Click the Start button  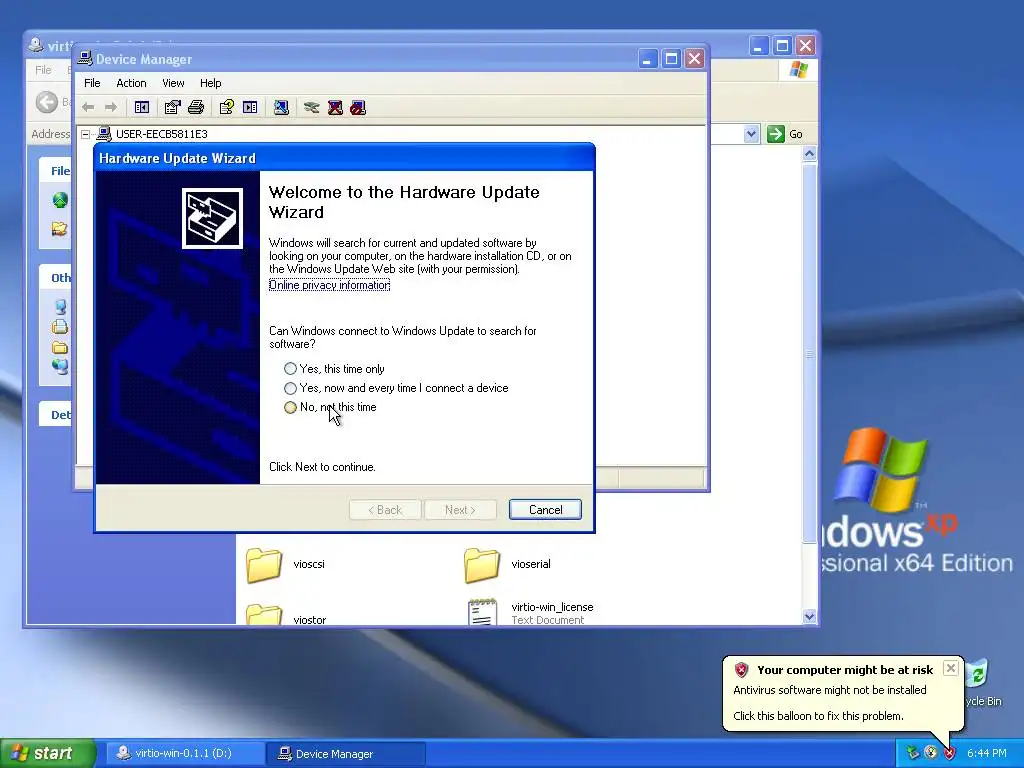click(48, 753)
